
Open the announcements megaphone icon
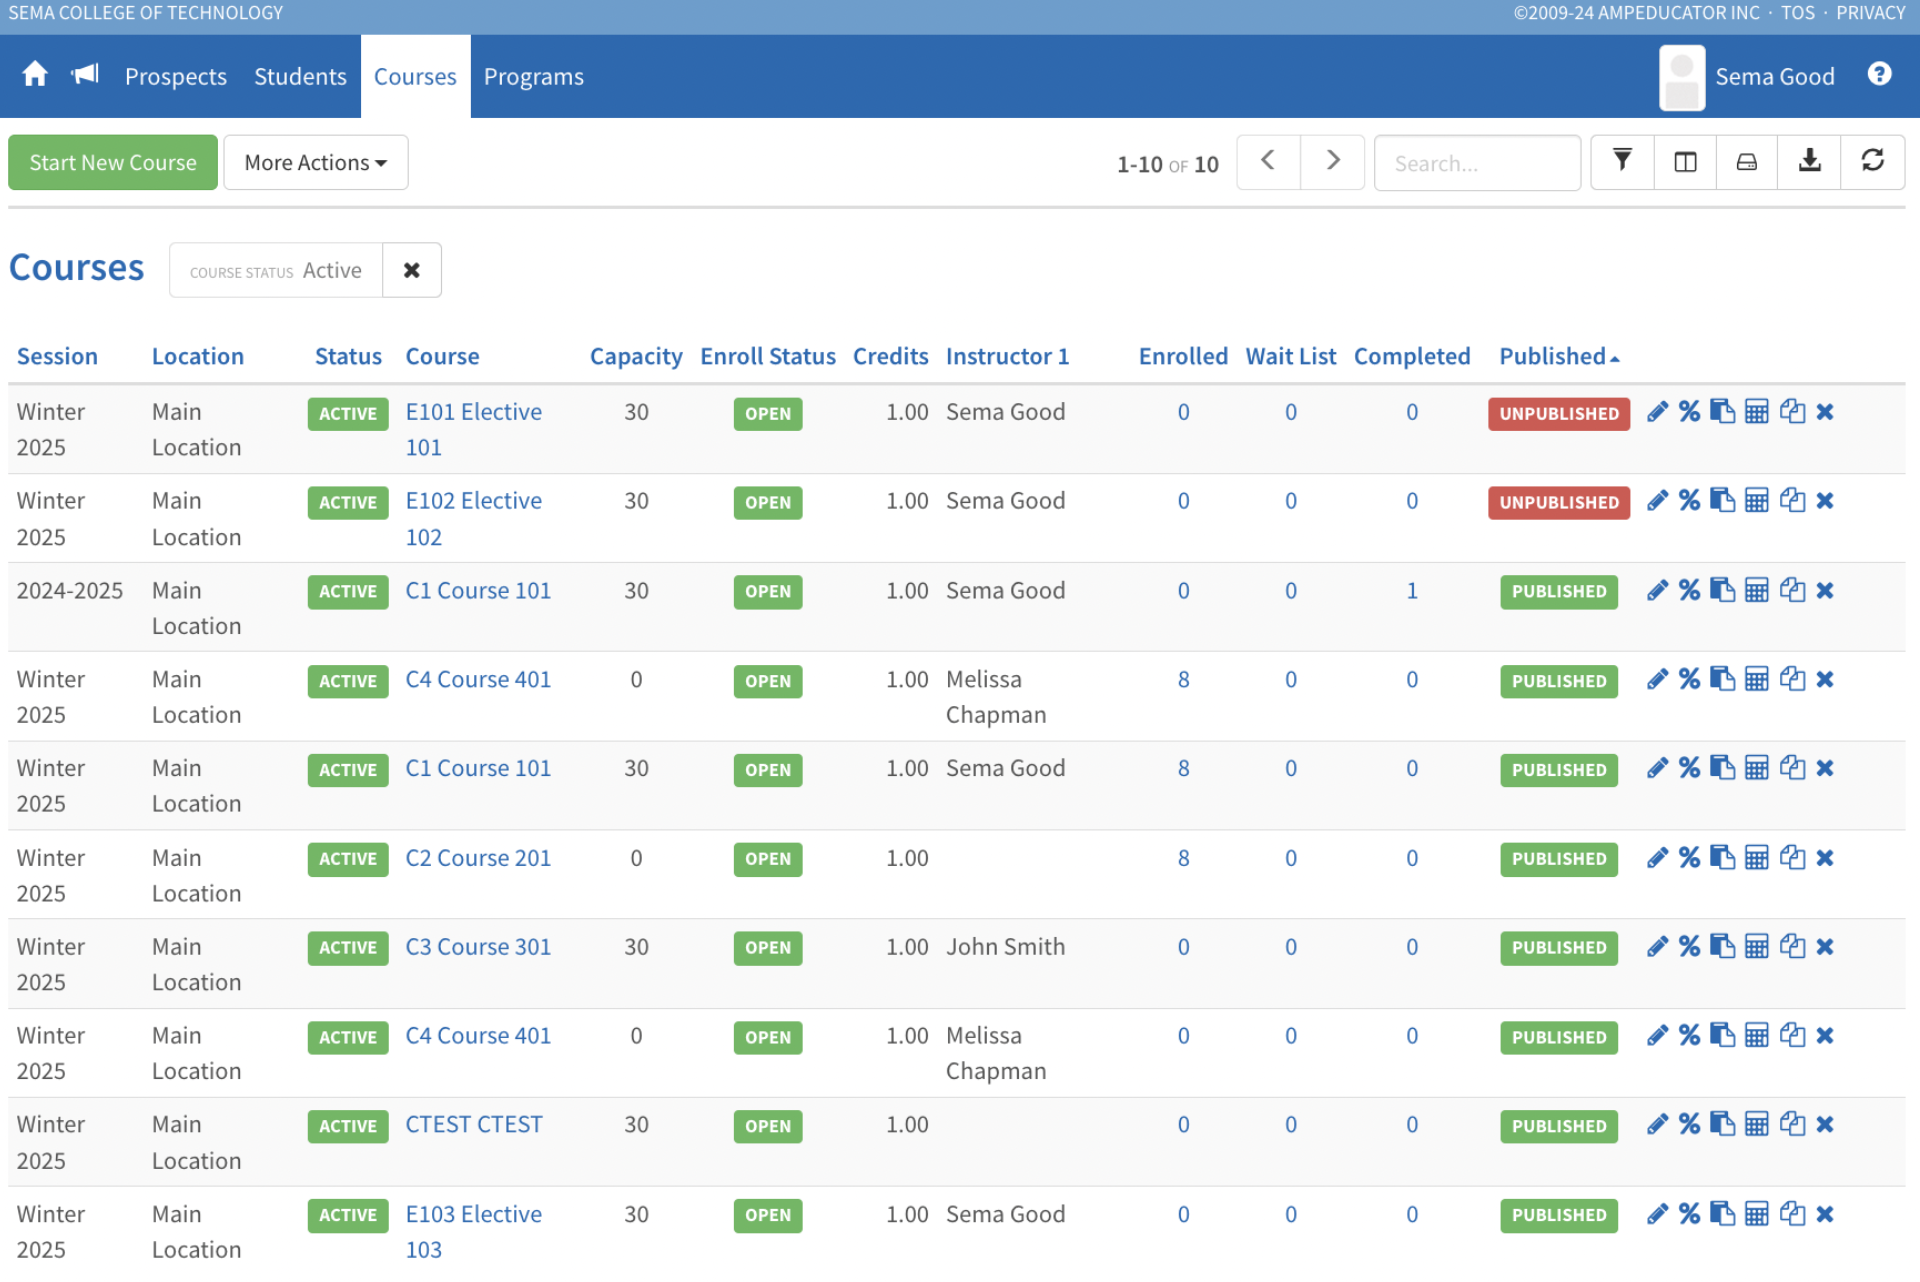[x=85, y=75]
